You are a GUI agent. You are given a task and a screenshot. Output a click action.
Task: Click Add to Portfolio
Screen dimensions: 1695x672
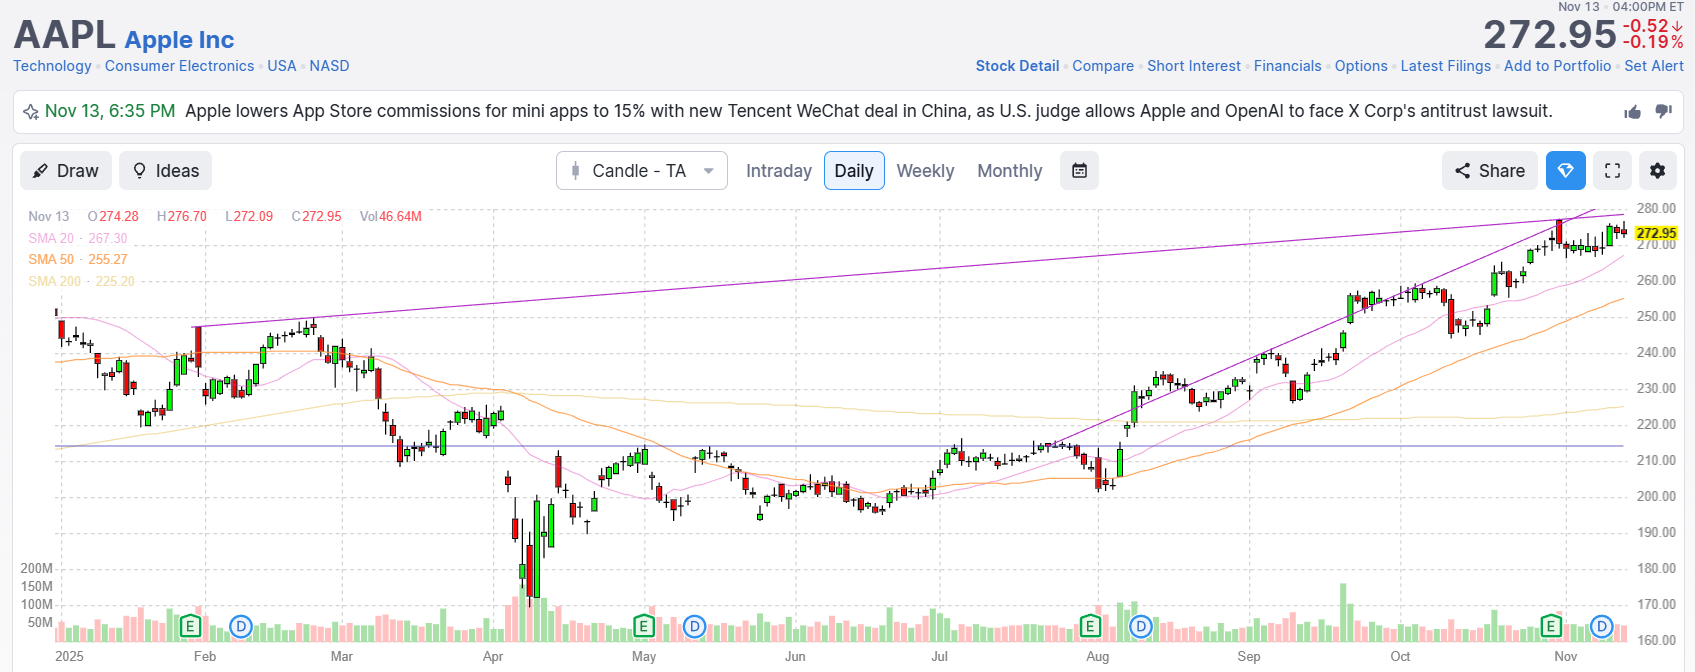(x=1558, y=66)
